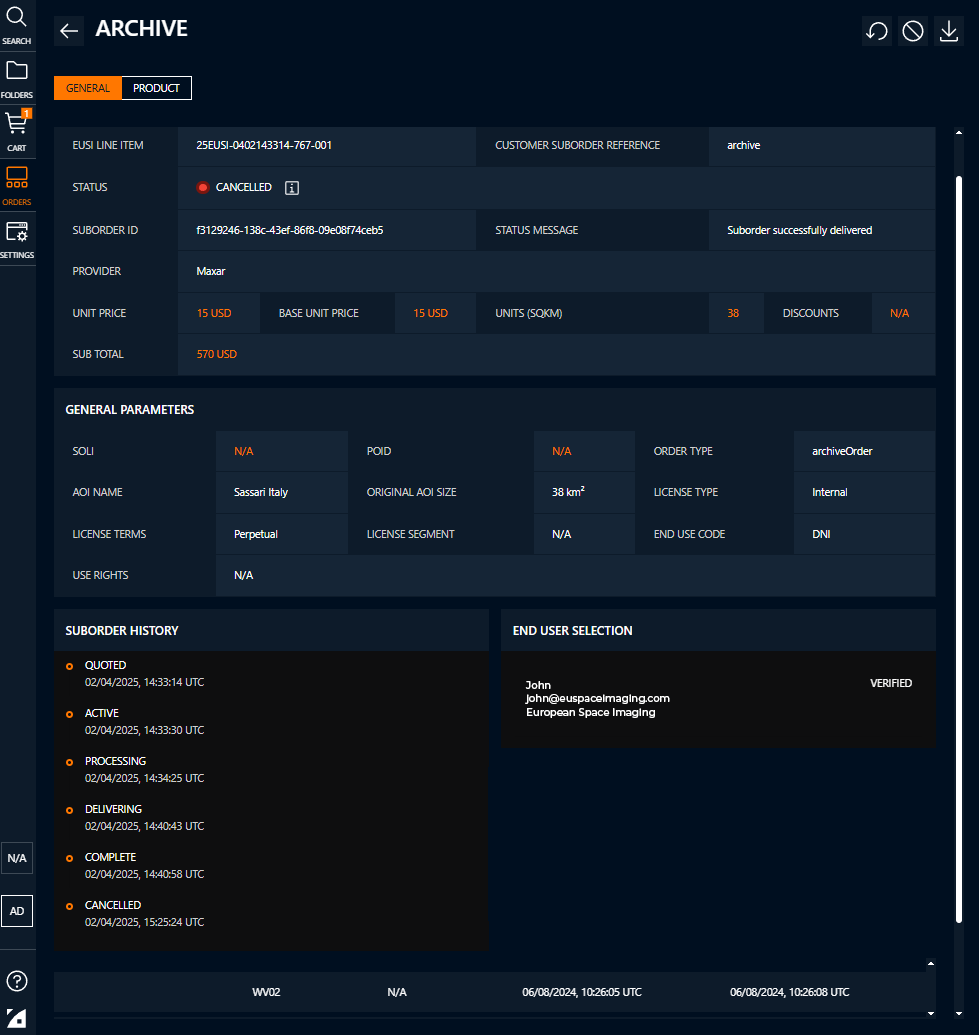Open the Folders sidebar icon

(x=17, y=79)
